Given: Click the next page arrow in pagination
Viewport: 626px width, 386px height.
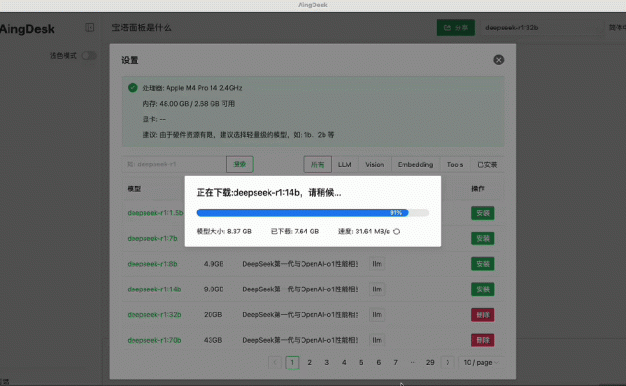Looking at the screenshot, I should [x=448, y=362].
